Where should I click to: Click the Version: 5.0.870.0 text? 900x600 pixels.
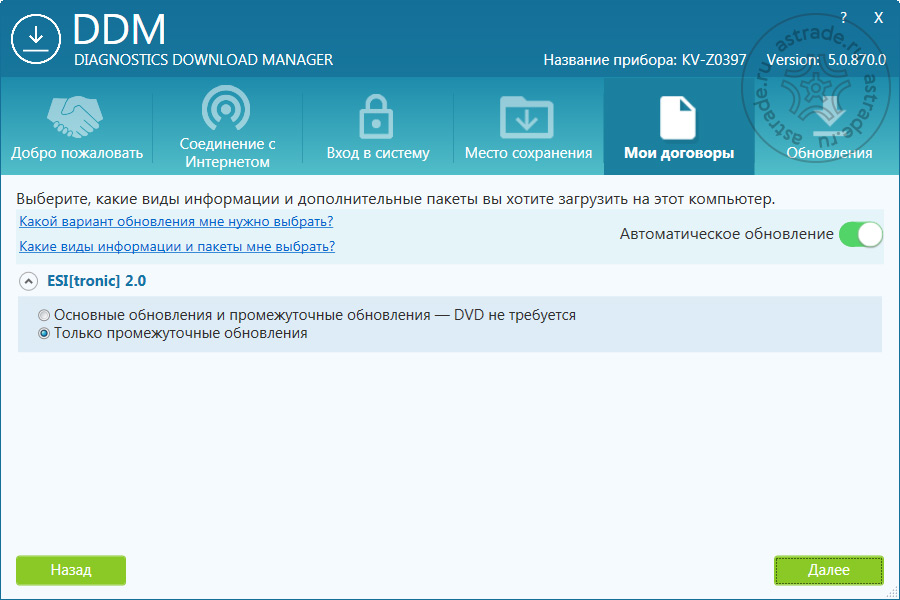click(826, 60)
